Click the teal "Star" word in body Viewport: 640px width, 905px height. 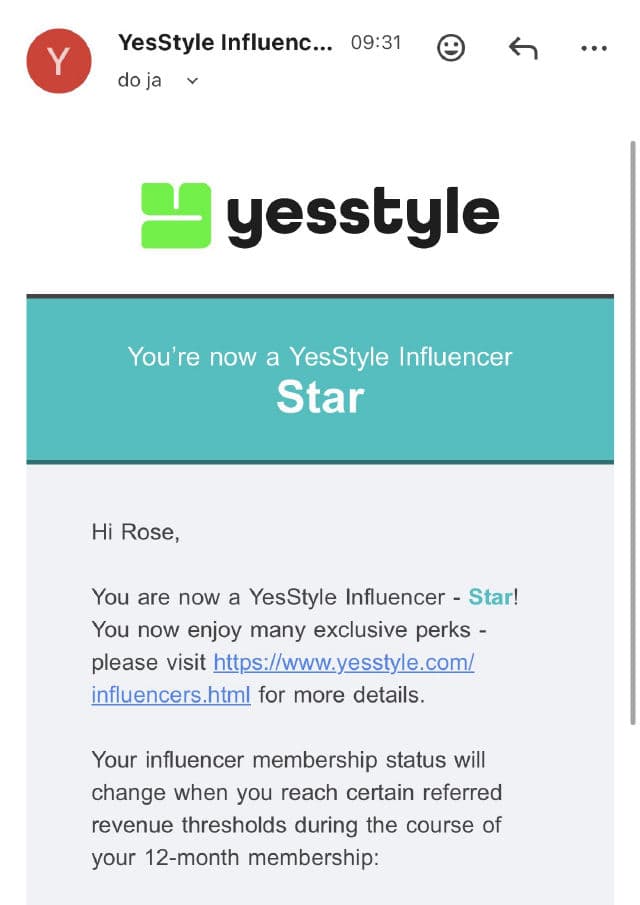click(x=490, y=597)
